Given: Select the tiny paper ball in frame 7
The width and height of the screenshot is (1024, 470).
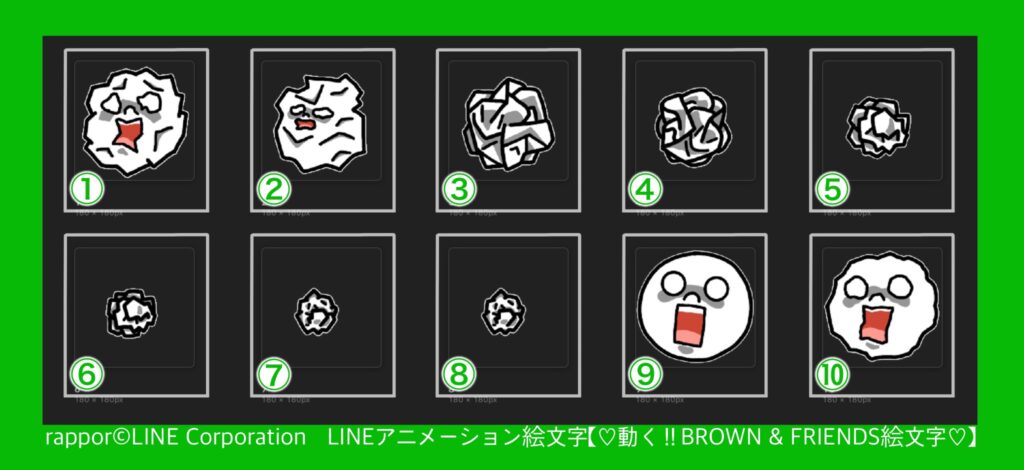Looking at the screenshot, I should coord(317,312).
